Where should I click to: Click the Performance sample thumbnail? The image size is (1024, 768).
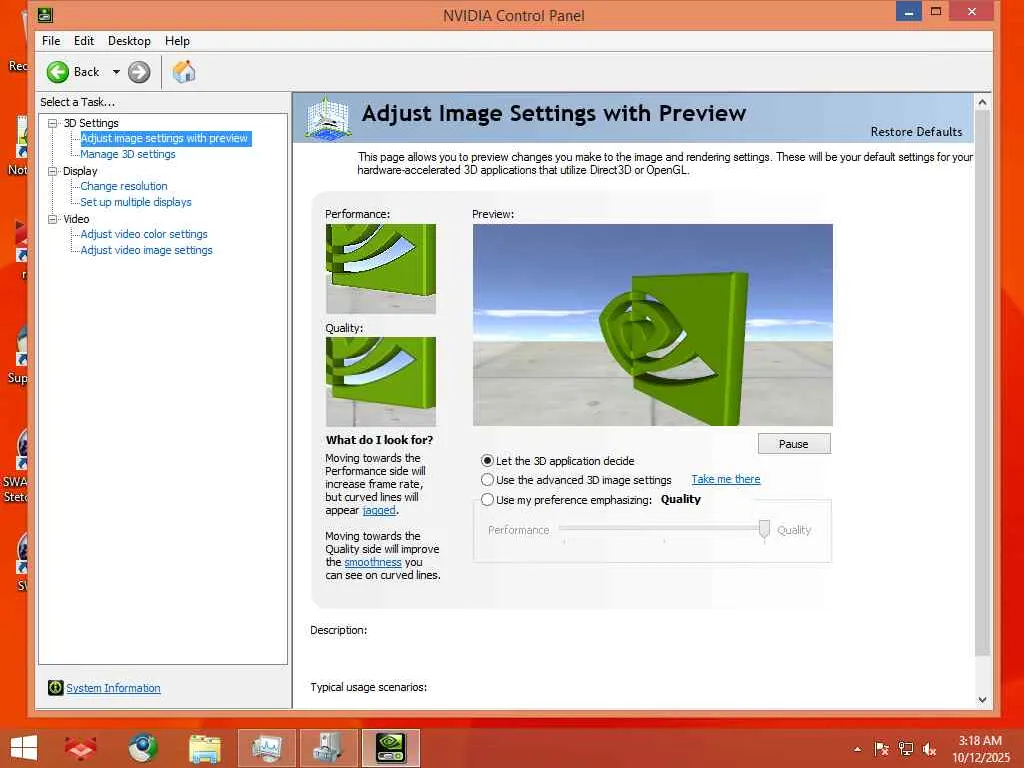coord(381,268)
